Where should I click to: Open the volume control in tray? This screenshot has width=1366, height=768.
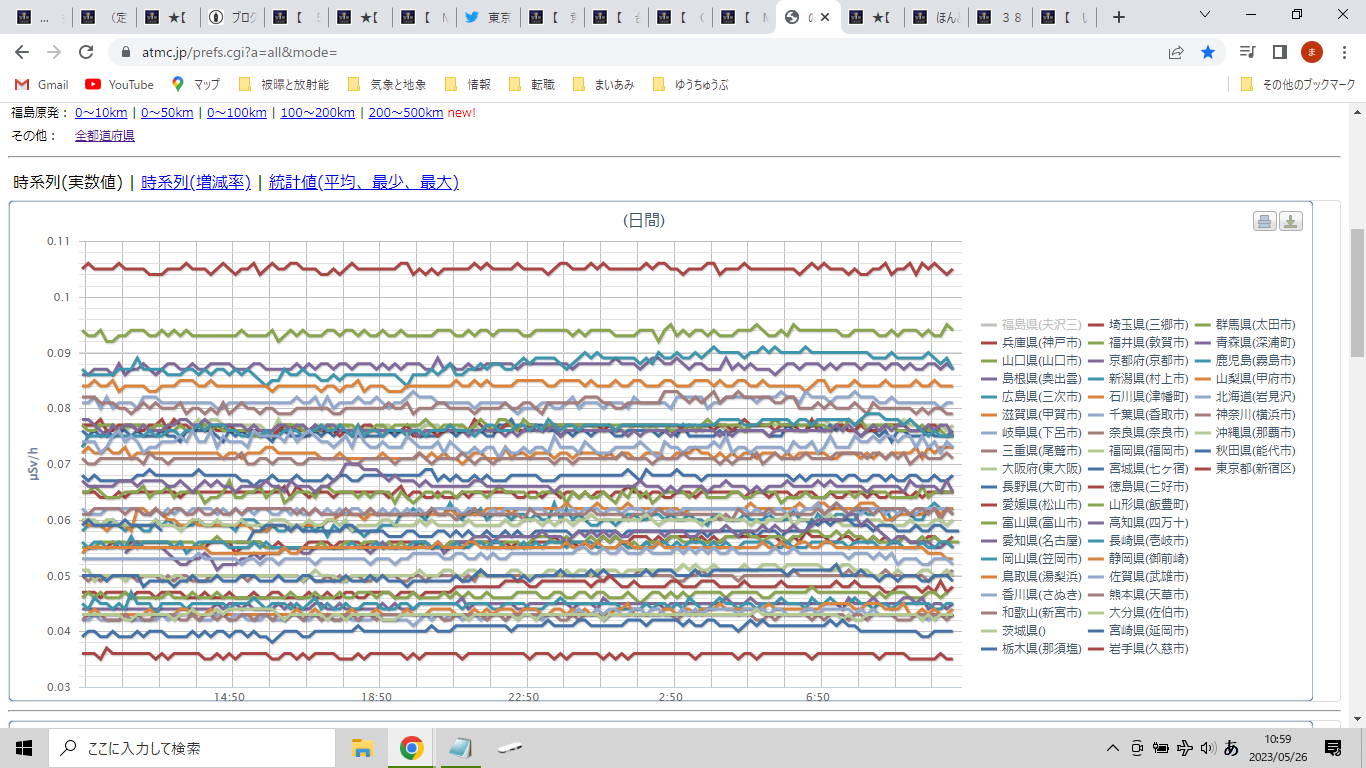1208,747
